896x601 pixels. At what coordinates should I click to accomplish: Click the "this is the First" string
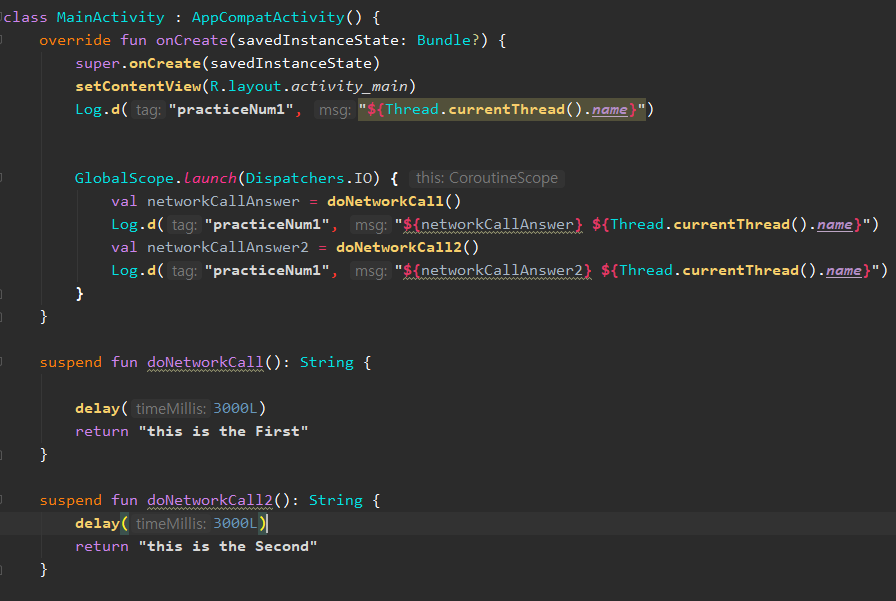(223, 431)
